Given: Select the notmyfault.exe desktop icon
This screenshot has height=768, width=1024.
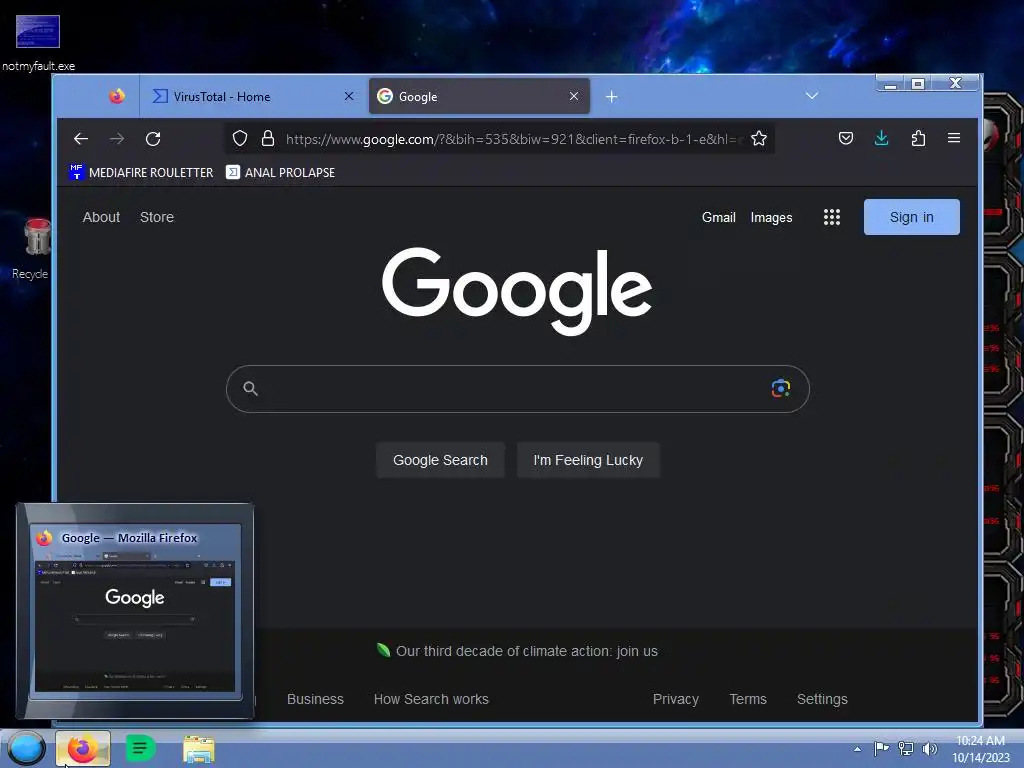Looking at the screenshot, I should [x=38, y=43].
